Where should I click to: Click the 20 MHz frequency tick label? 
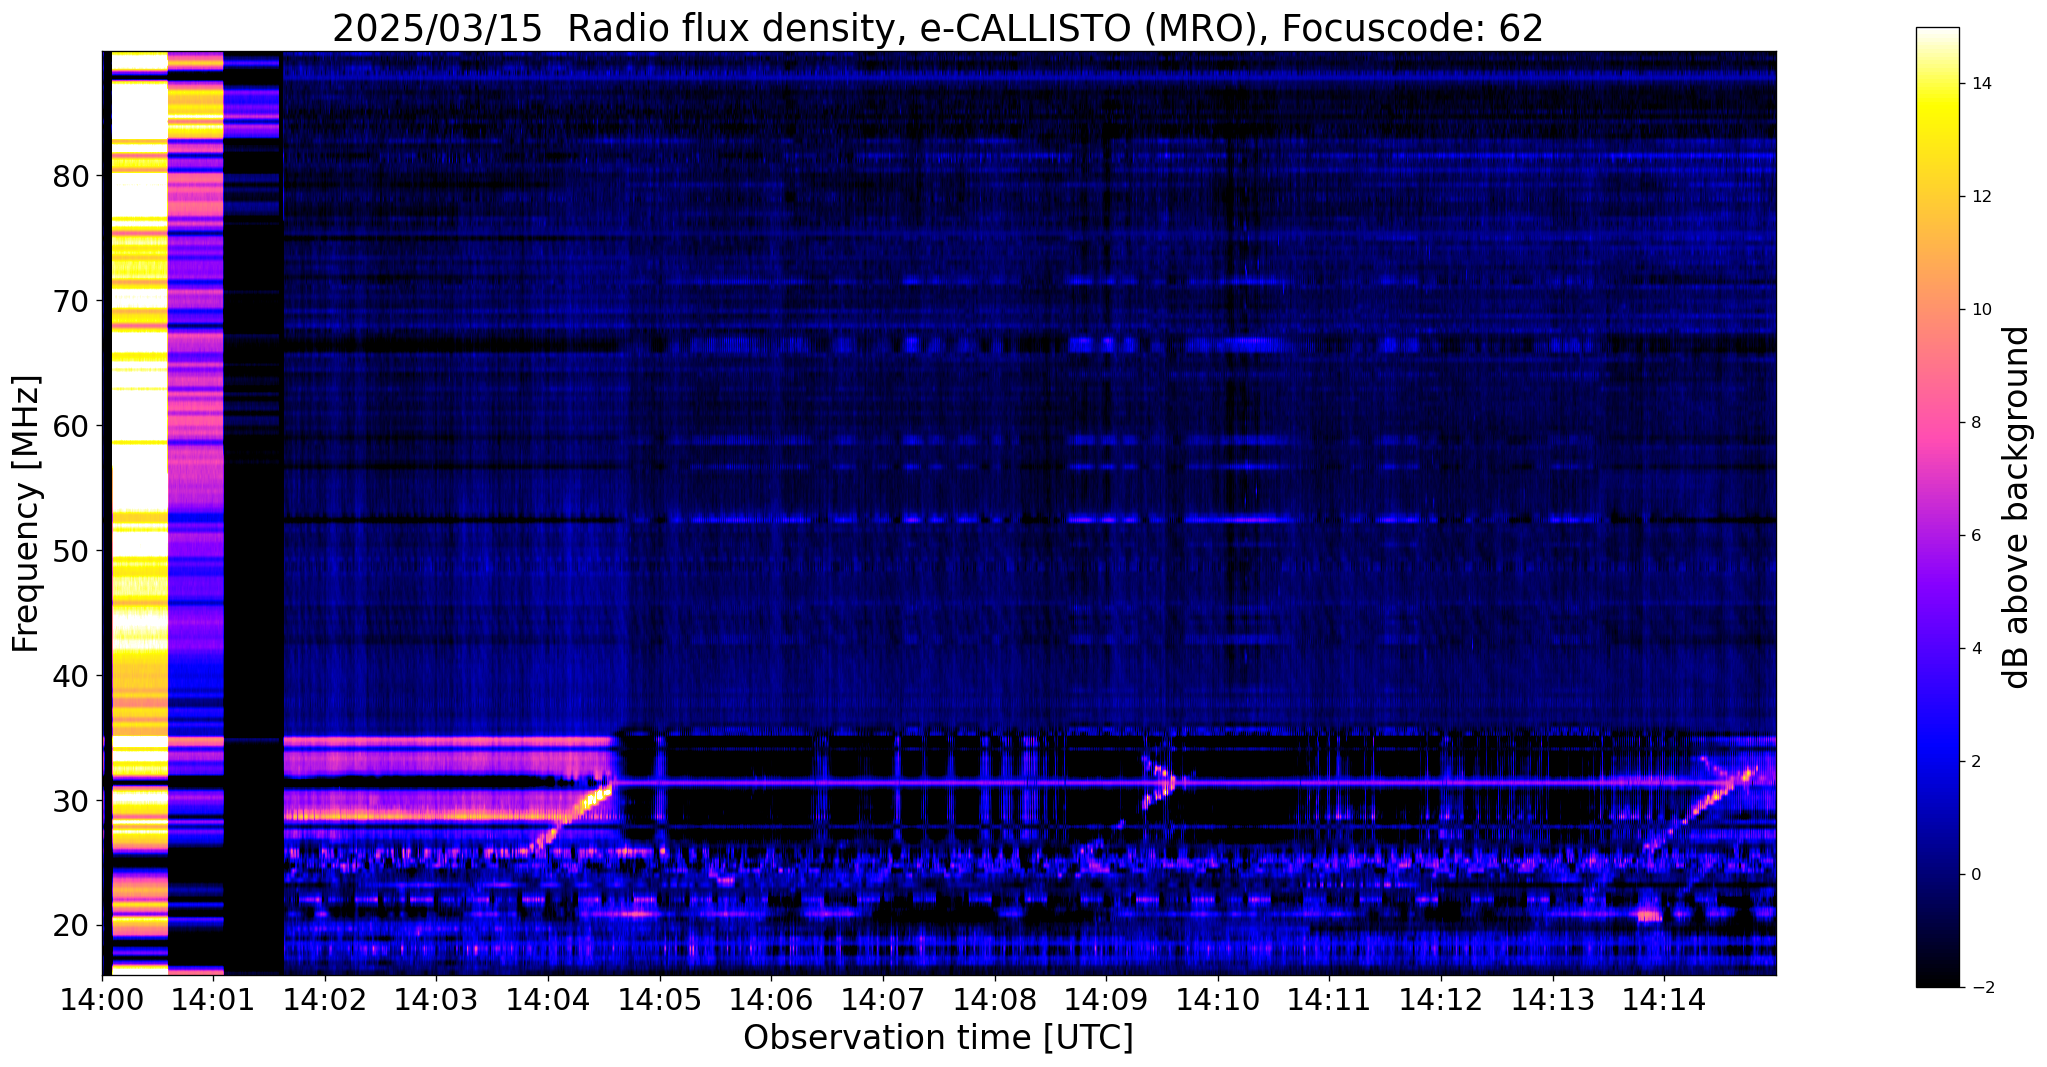(x=71, y=926)
